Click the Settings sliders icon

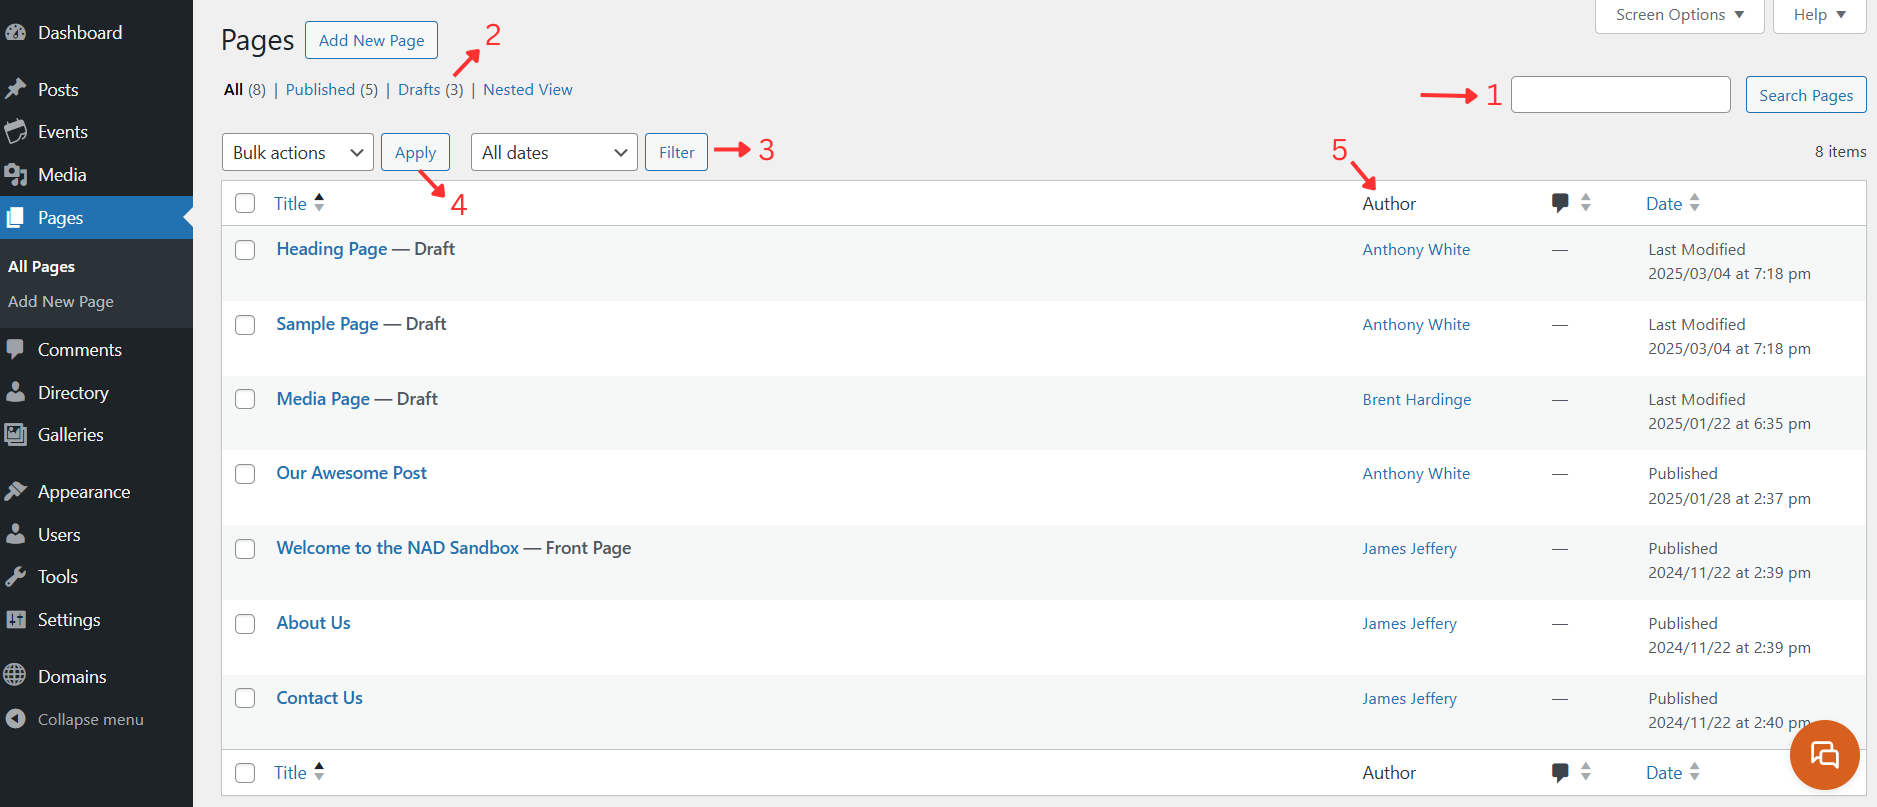15,619
